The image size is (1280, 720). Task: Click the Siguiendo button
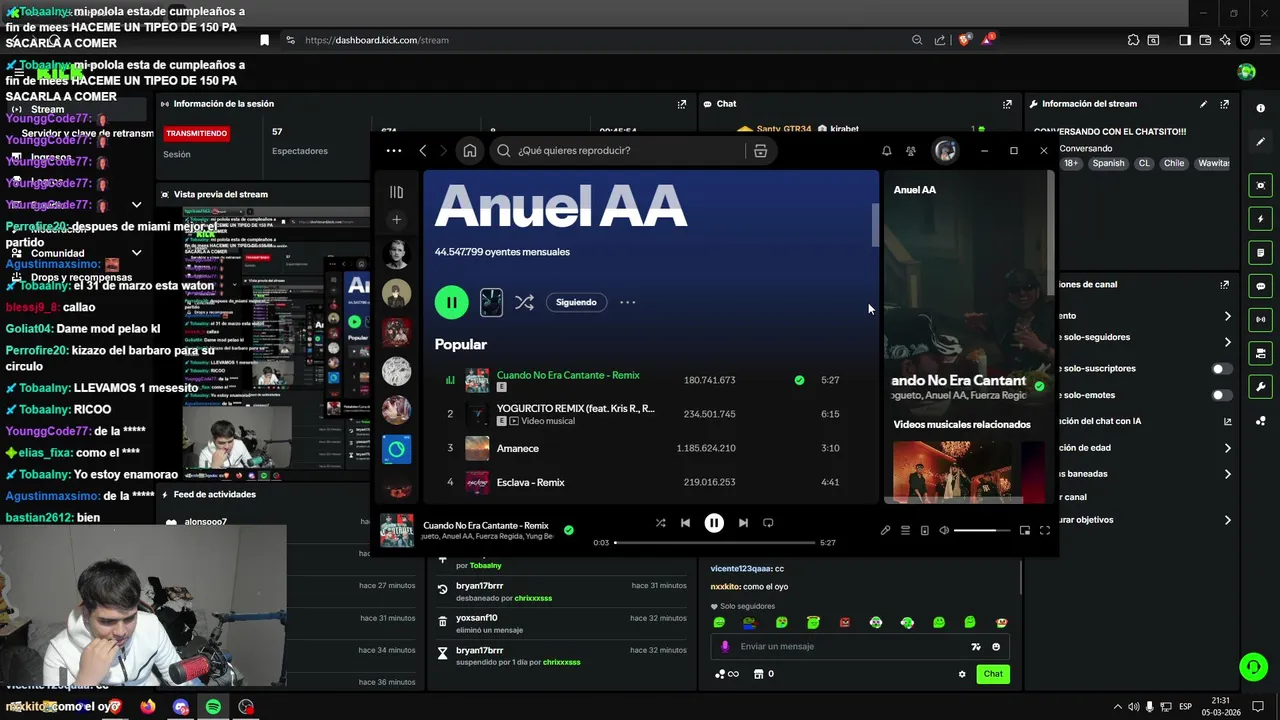click(576, 302)
